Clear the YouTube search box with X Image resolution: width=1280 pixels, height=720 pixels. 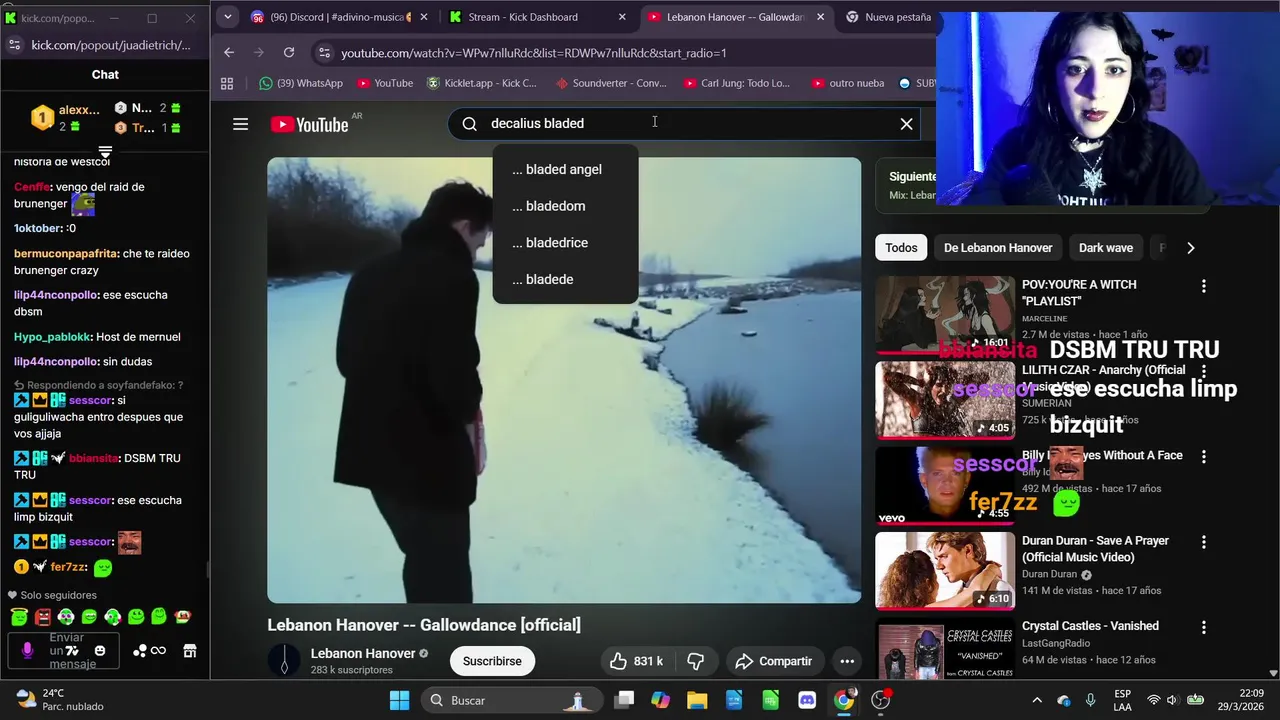(x=906, y=124)
